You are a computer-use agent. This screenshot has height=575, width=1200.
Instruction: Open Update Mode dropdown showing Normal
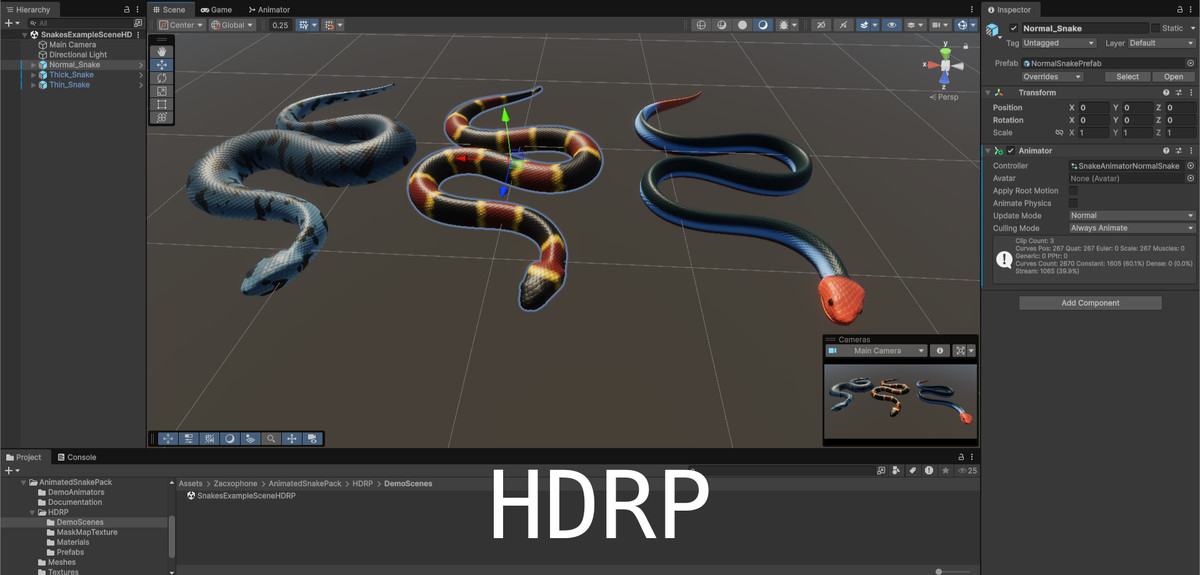[1132, 215]
